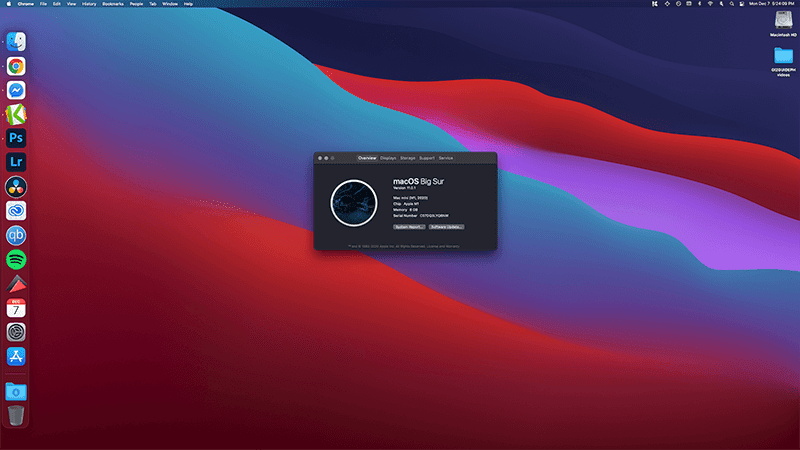Click the Spotlight search icon in menu bar
The width and height of the screenshot is (800, 450).
pos(731,4)
